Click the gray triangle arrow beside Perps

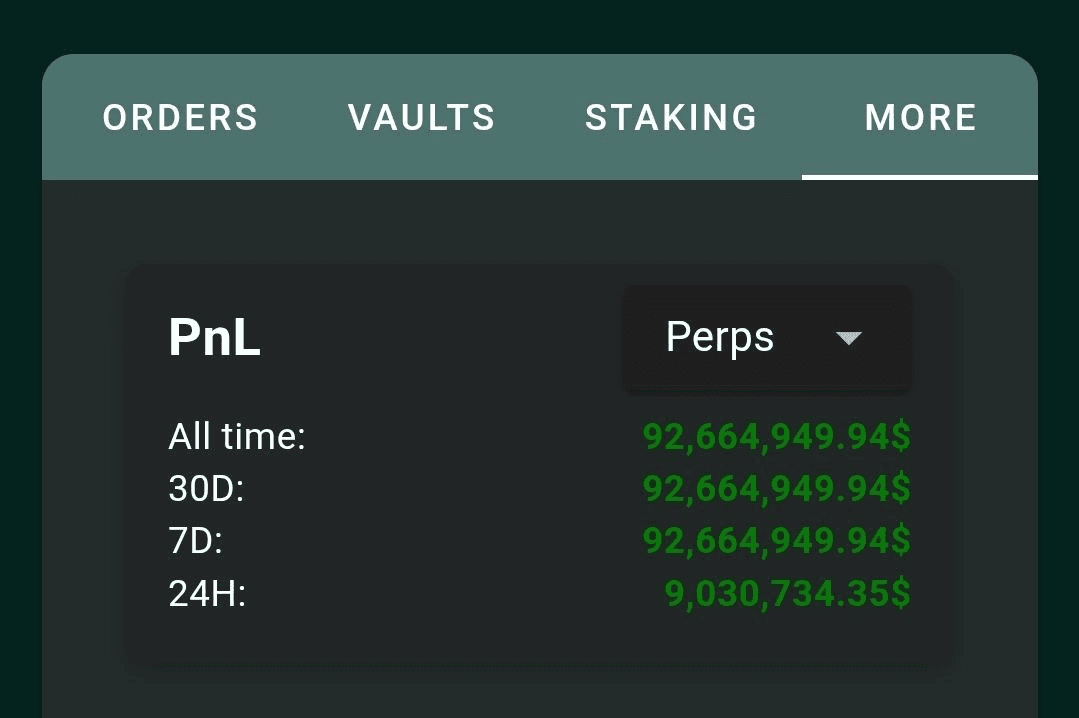click(848, 339)
